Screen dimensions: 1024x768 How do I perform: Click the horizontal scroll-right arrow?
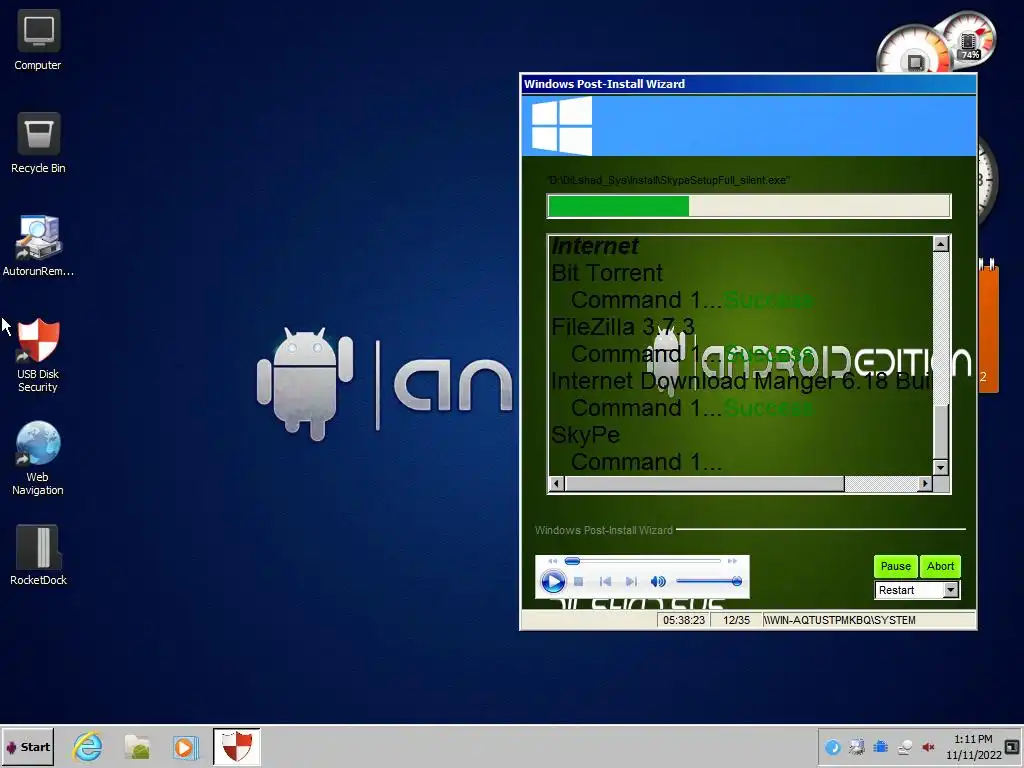coord(925,484)
